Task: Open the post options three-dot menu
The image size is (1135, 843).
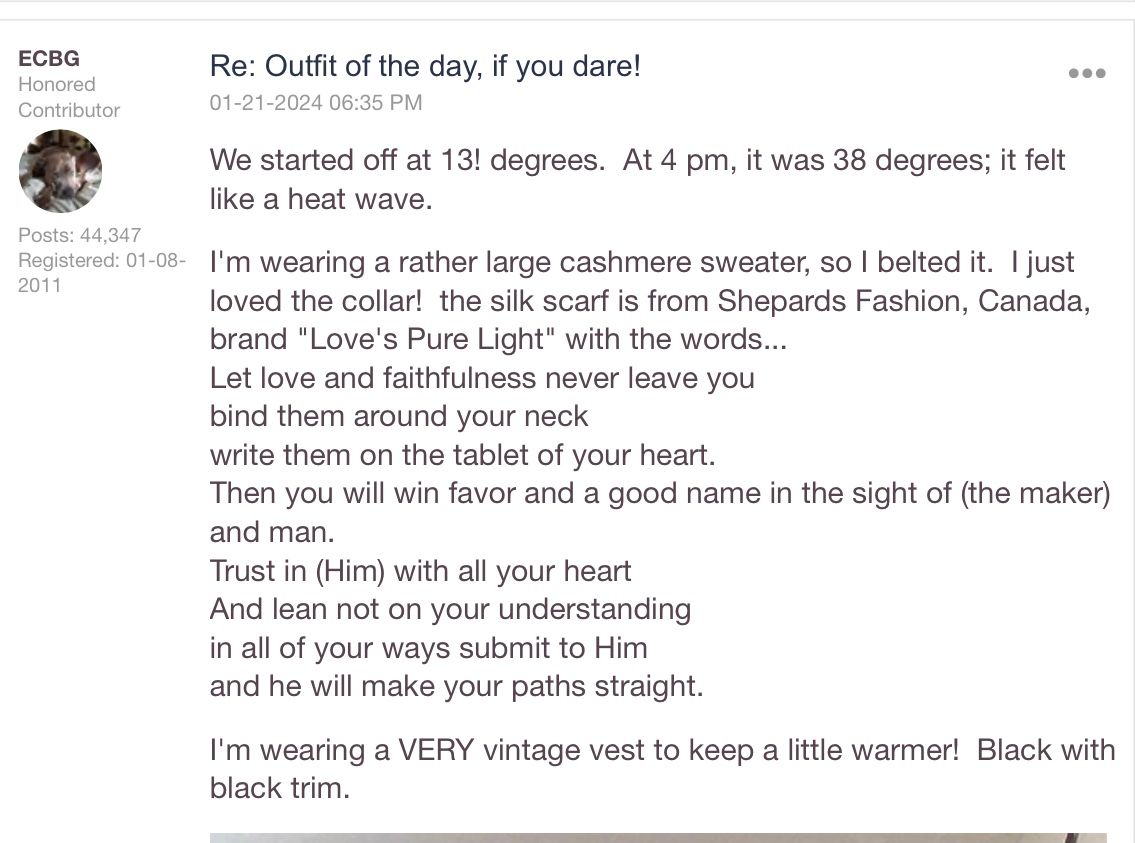Action: [1086, 73]
